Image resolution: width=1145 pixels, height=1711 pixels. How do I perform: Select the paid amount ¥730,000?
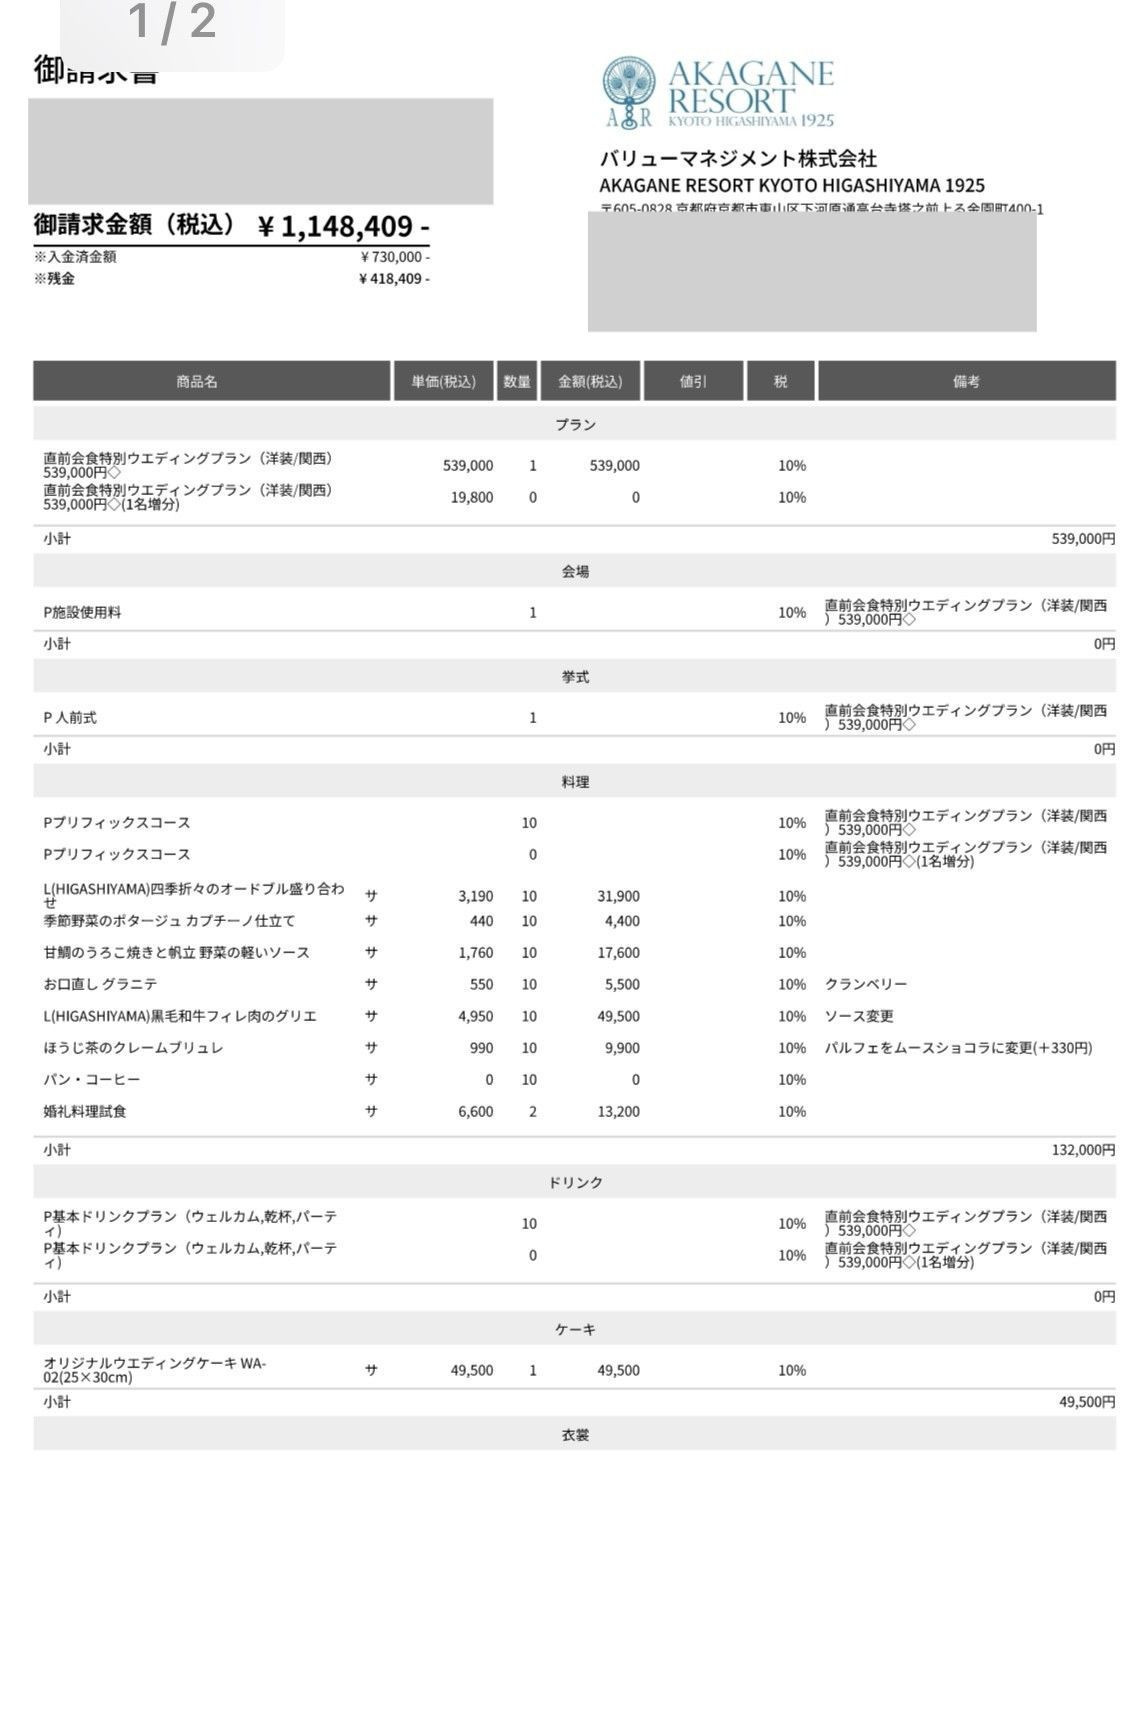[x=395, y=257]
